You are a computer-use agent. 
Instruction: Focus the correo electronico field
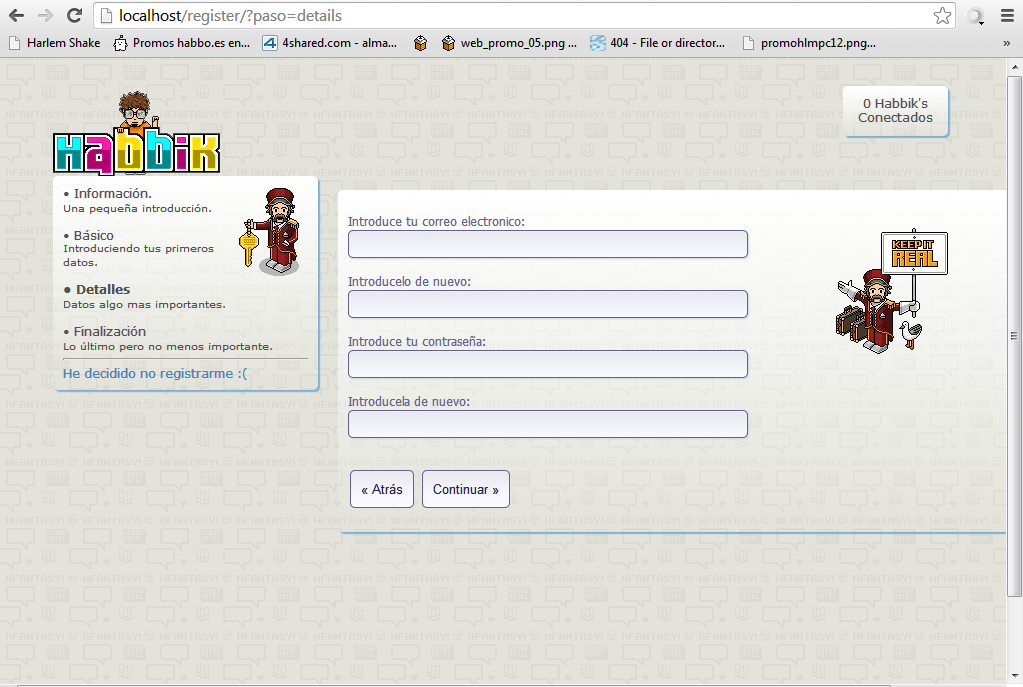(x=547, y=244)
